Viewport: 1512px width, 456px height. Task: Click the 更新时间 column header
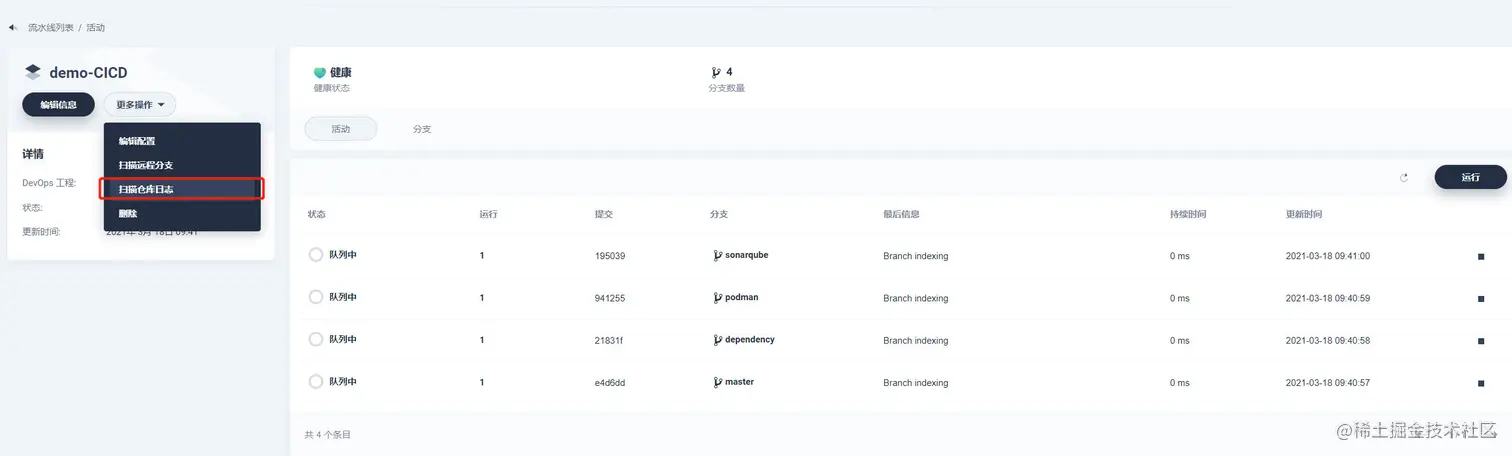tap(1304, 214)
